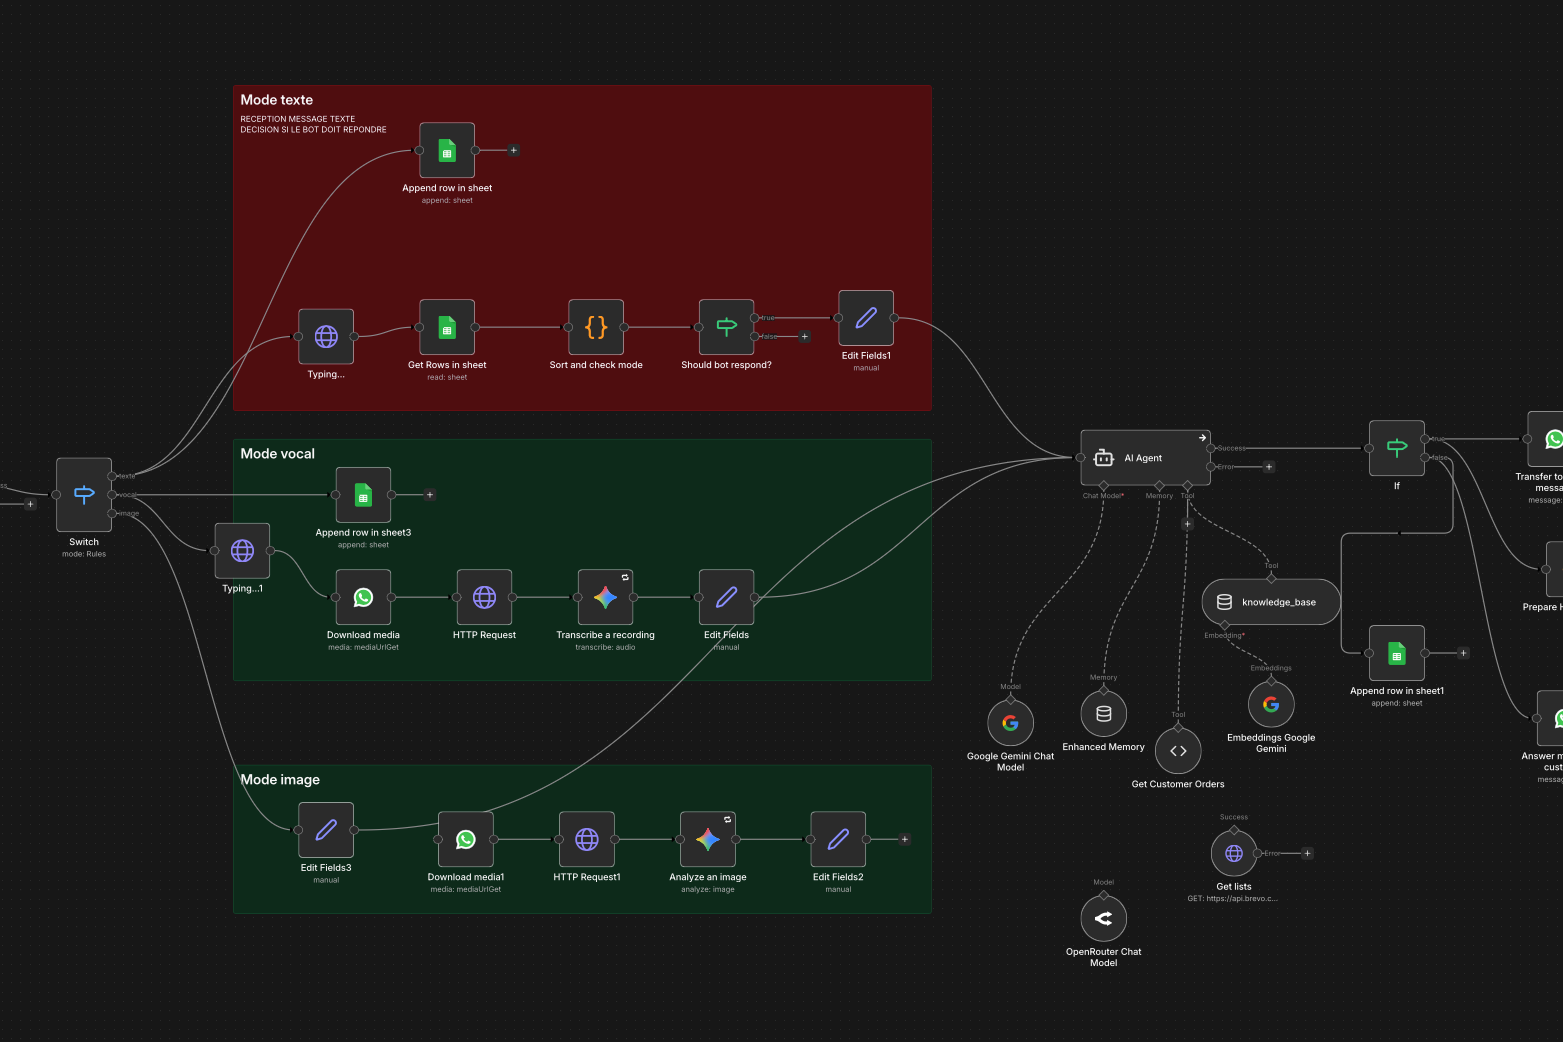Open the Transcribe a recording node
The height and width of the screenshot is (1042, 1563).
coord(605,597)
